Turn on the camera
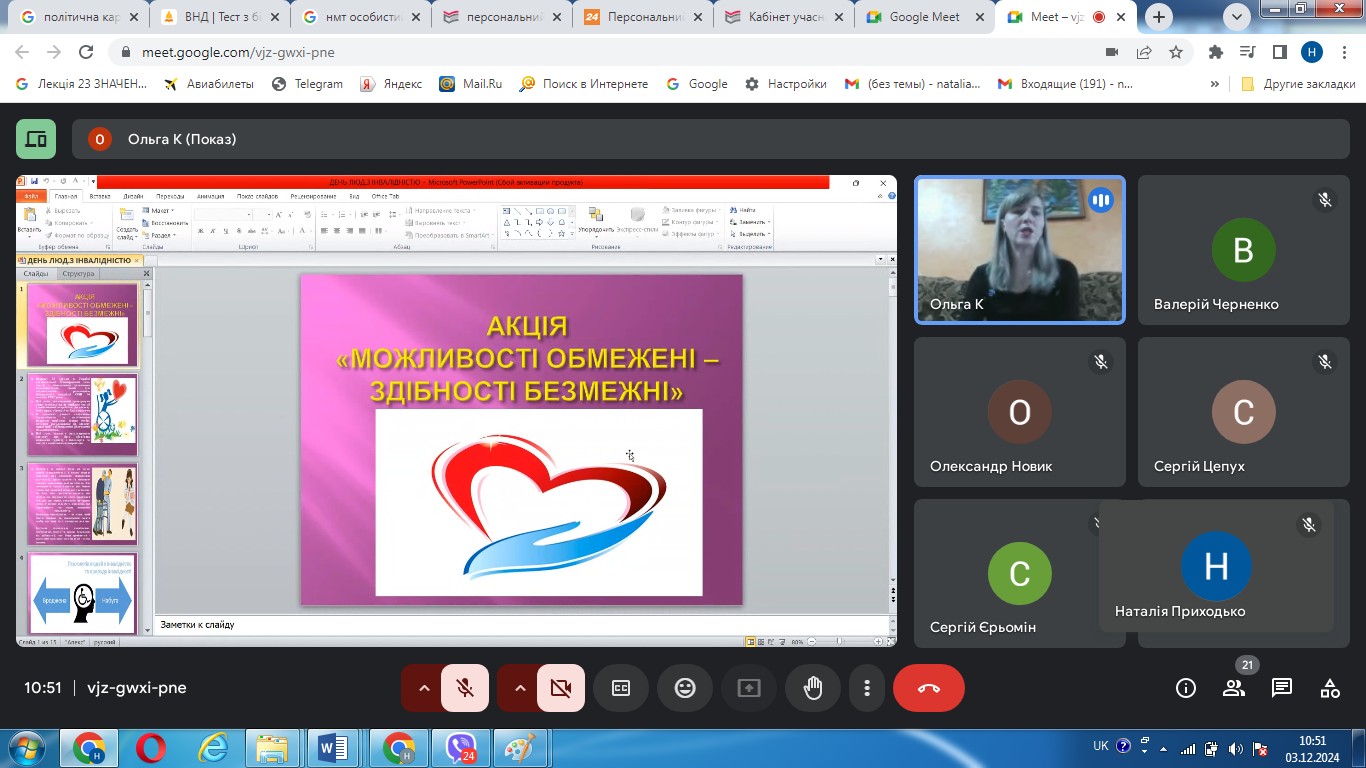The height and width of the screenshot is (768, 1366). coord(560,688)
